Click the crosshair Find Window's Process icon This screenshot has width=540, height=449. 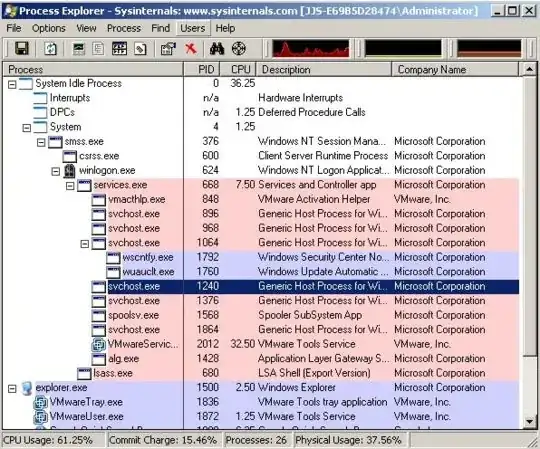tap(239, 49)
